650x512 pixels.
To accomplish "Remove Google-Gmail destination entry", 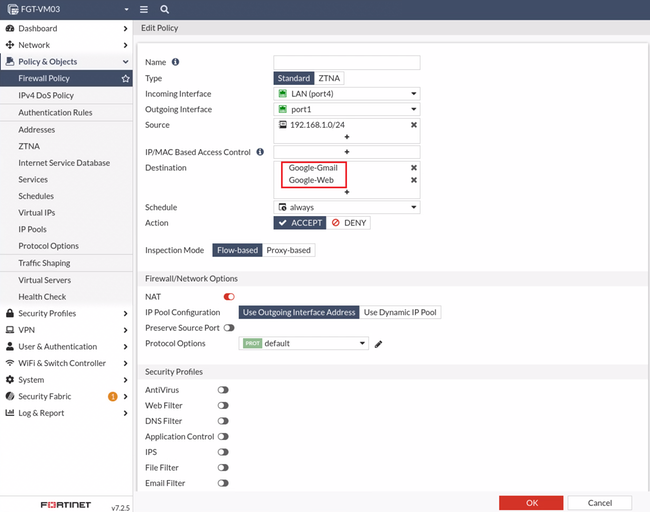I will [x=413, y=167].
